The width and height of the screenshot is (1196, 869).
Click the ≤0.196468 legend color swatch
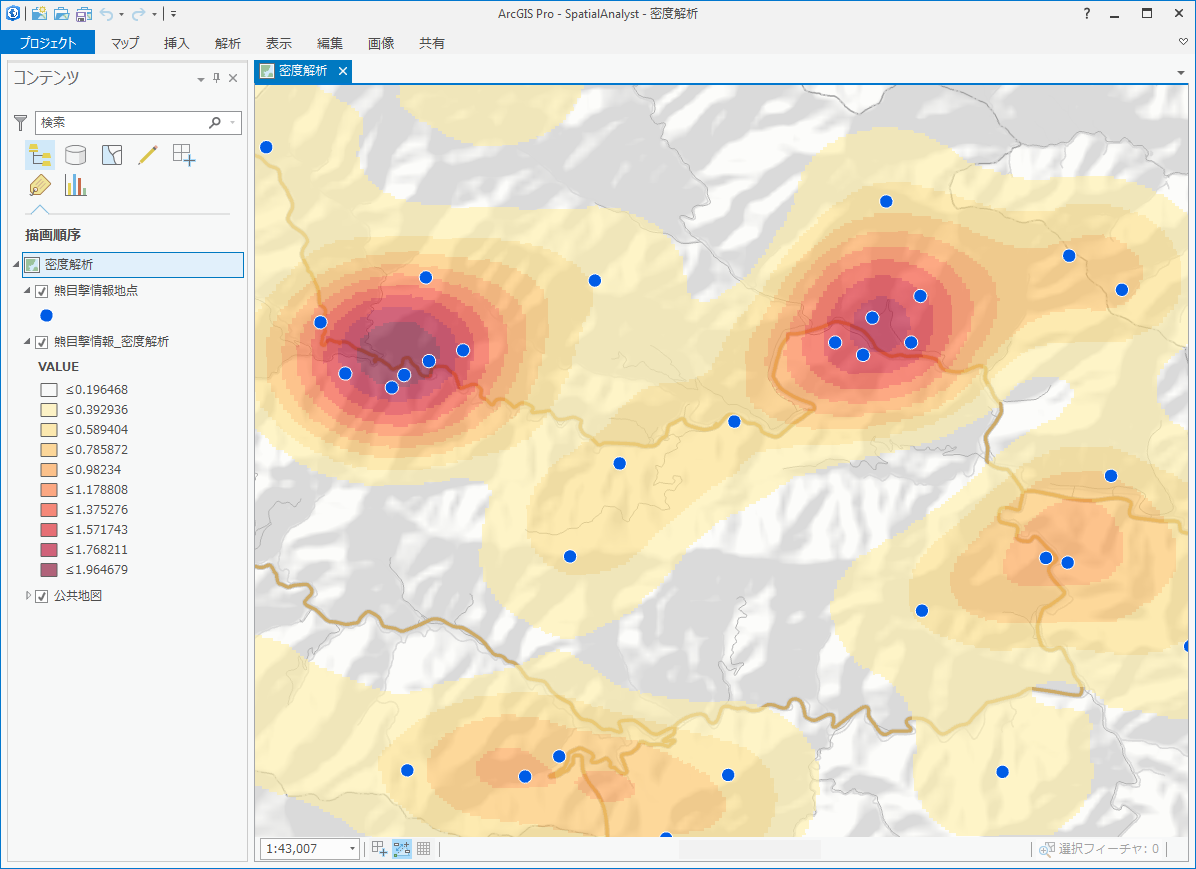click(x=47, y=389)
